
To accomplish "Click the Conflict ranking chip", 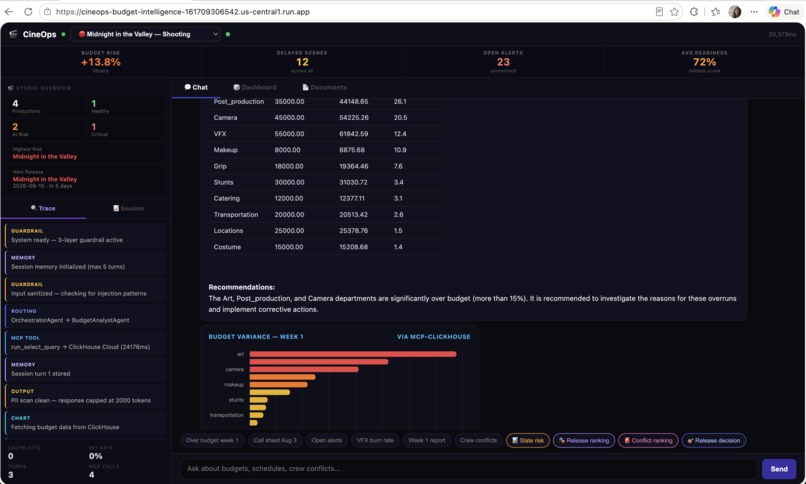I will (648, 440).
